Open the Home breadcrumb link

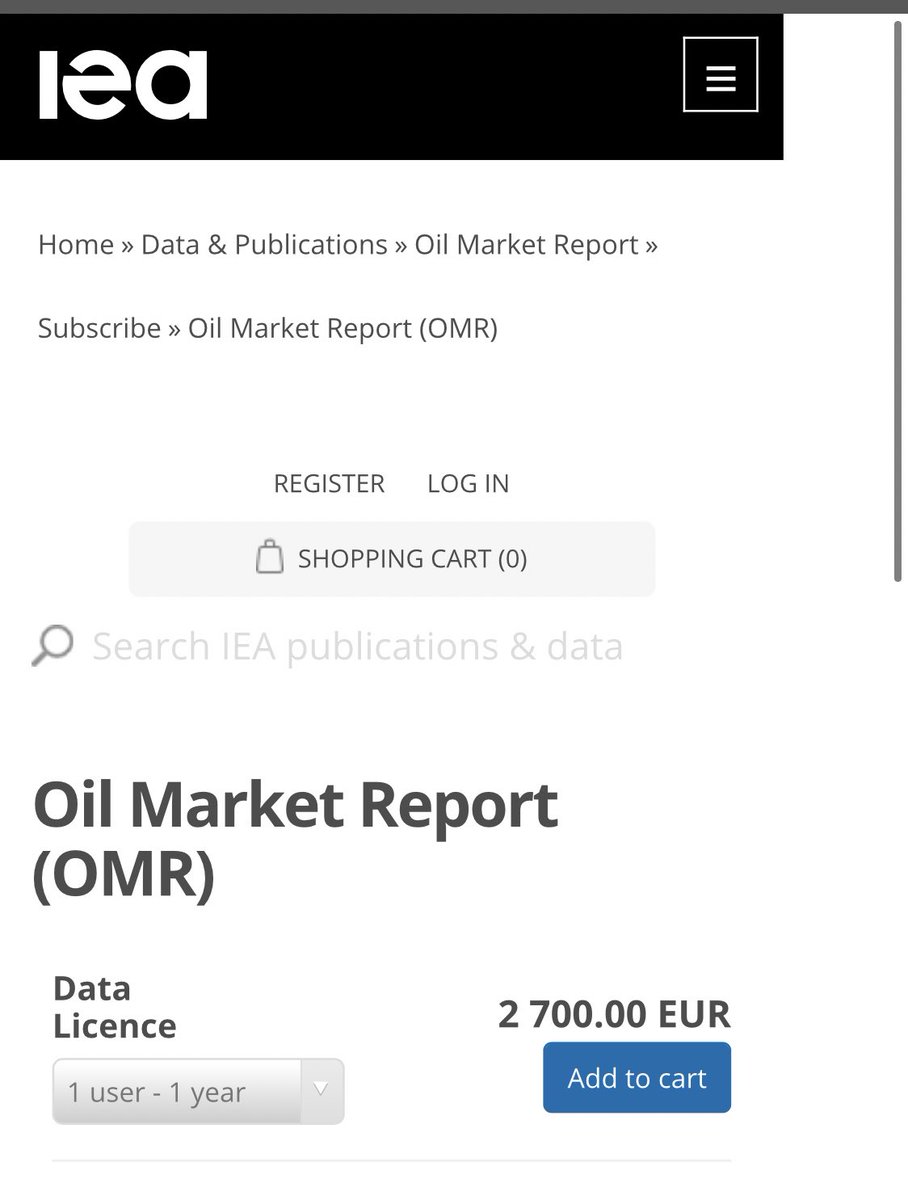click(x=76, y=245)
